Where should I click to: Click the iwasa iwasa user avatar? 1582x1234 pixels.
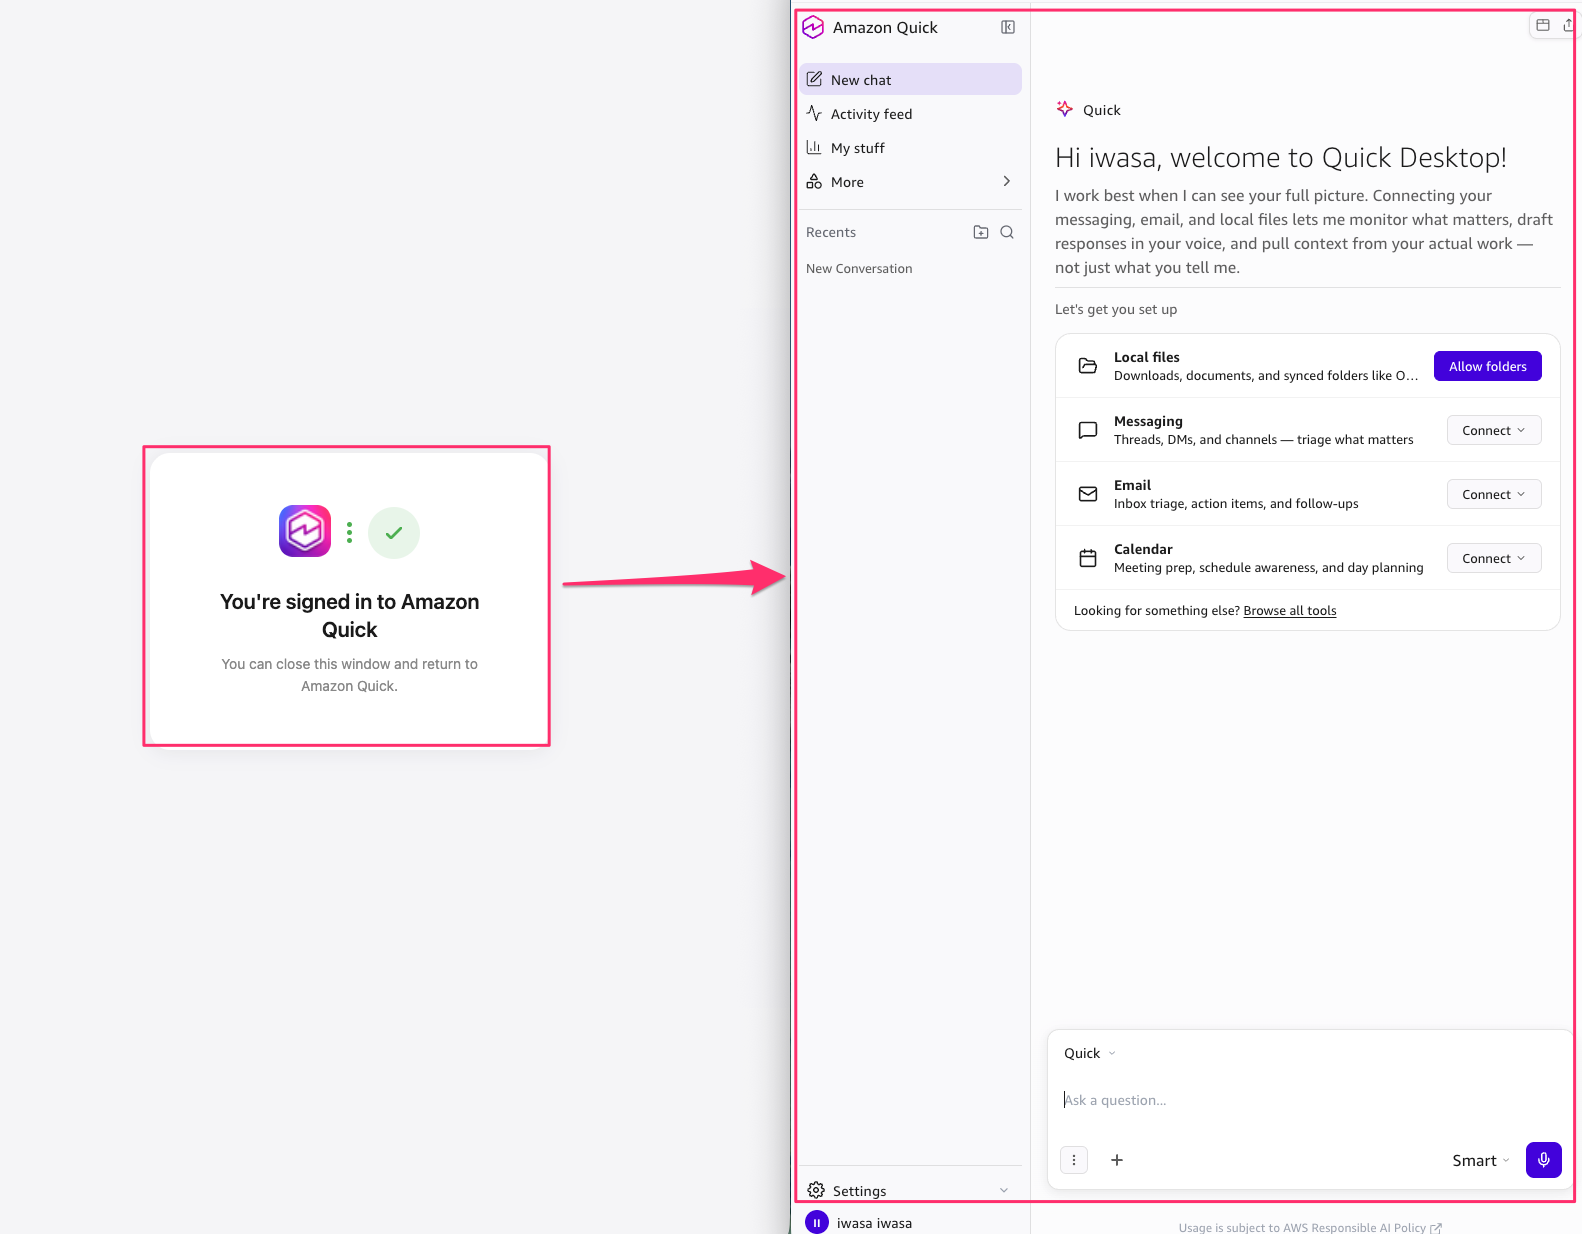pos(817,1222)
